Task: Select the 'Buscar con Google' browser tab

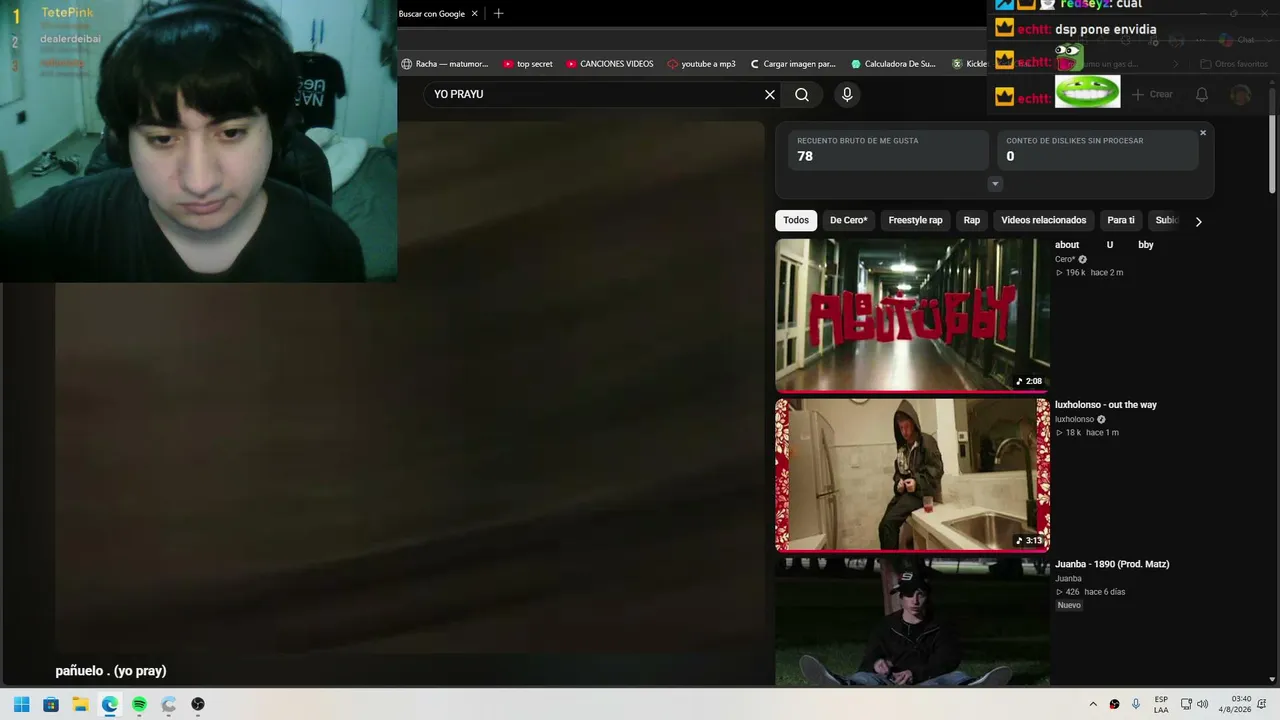Action: click(x=438, y=14)
